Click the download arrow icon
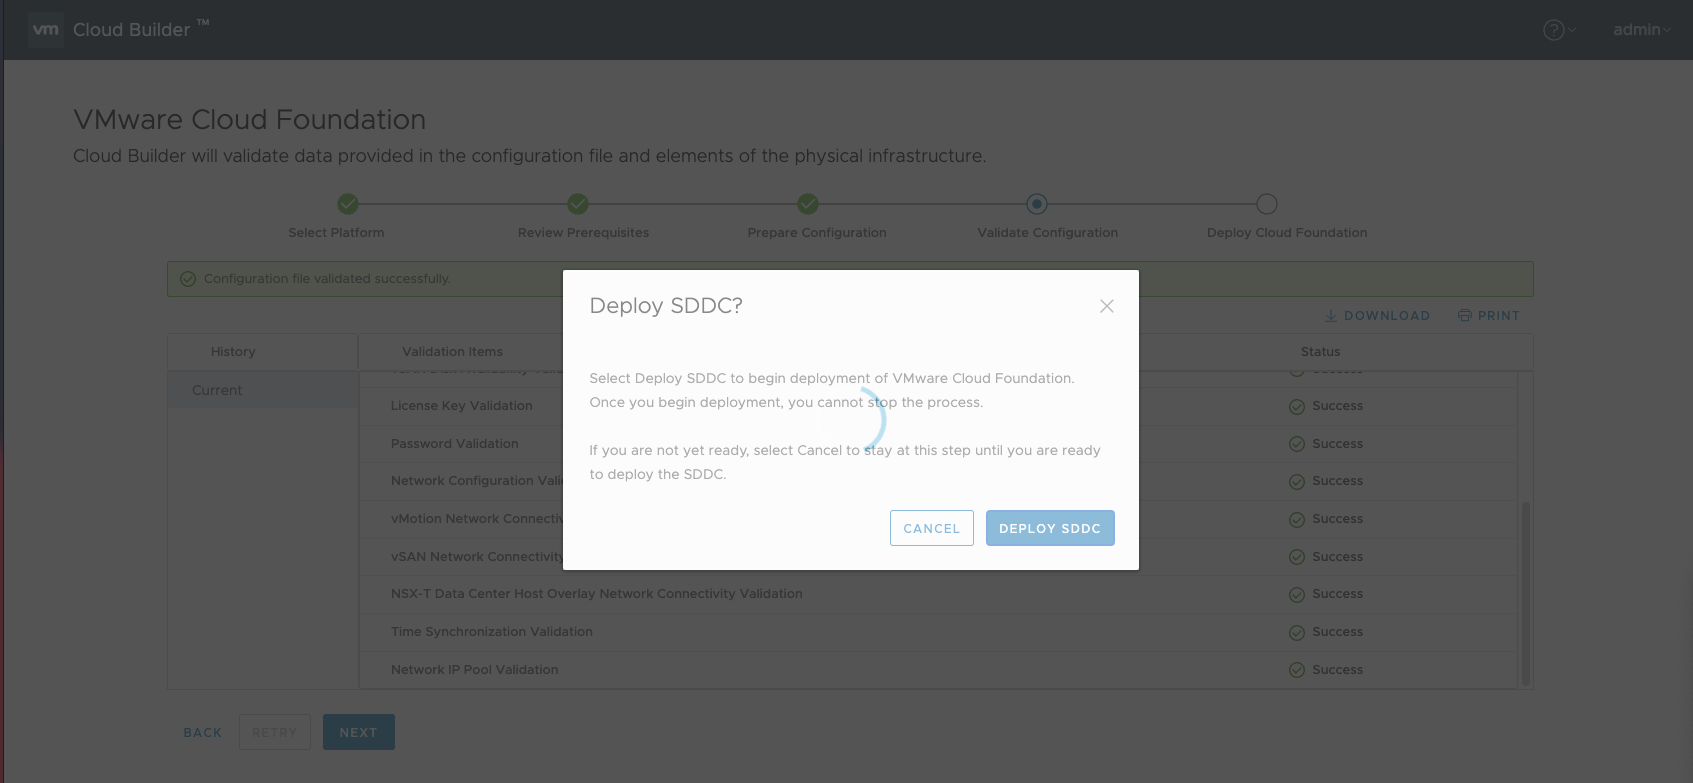The width and height of the screenshot is (1693, 783). [x=1331, y=315]
